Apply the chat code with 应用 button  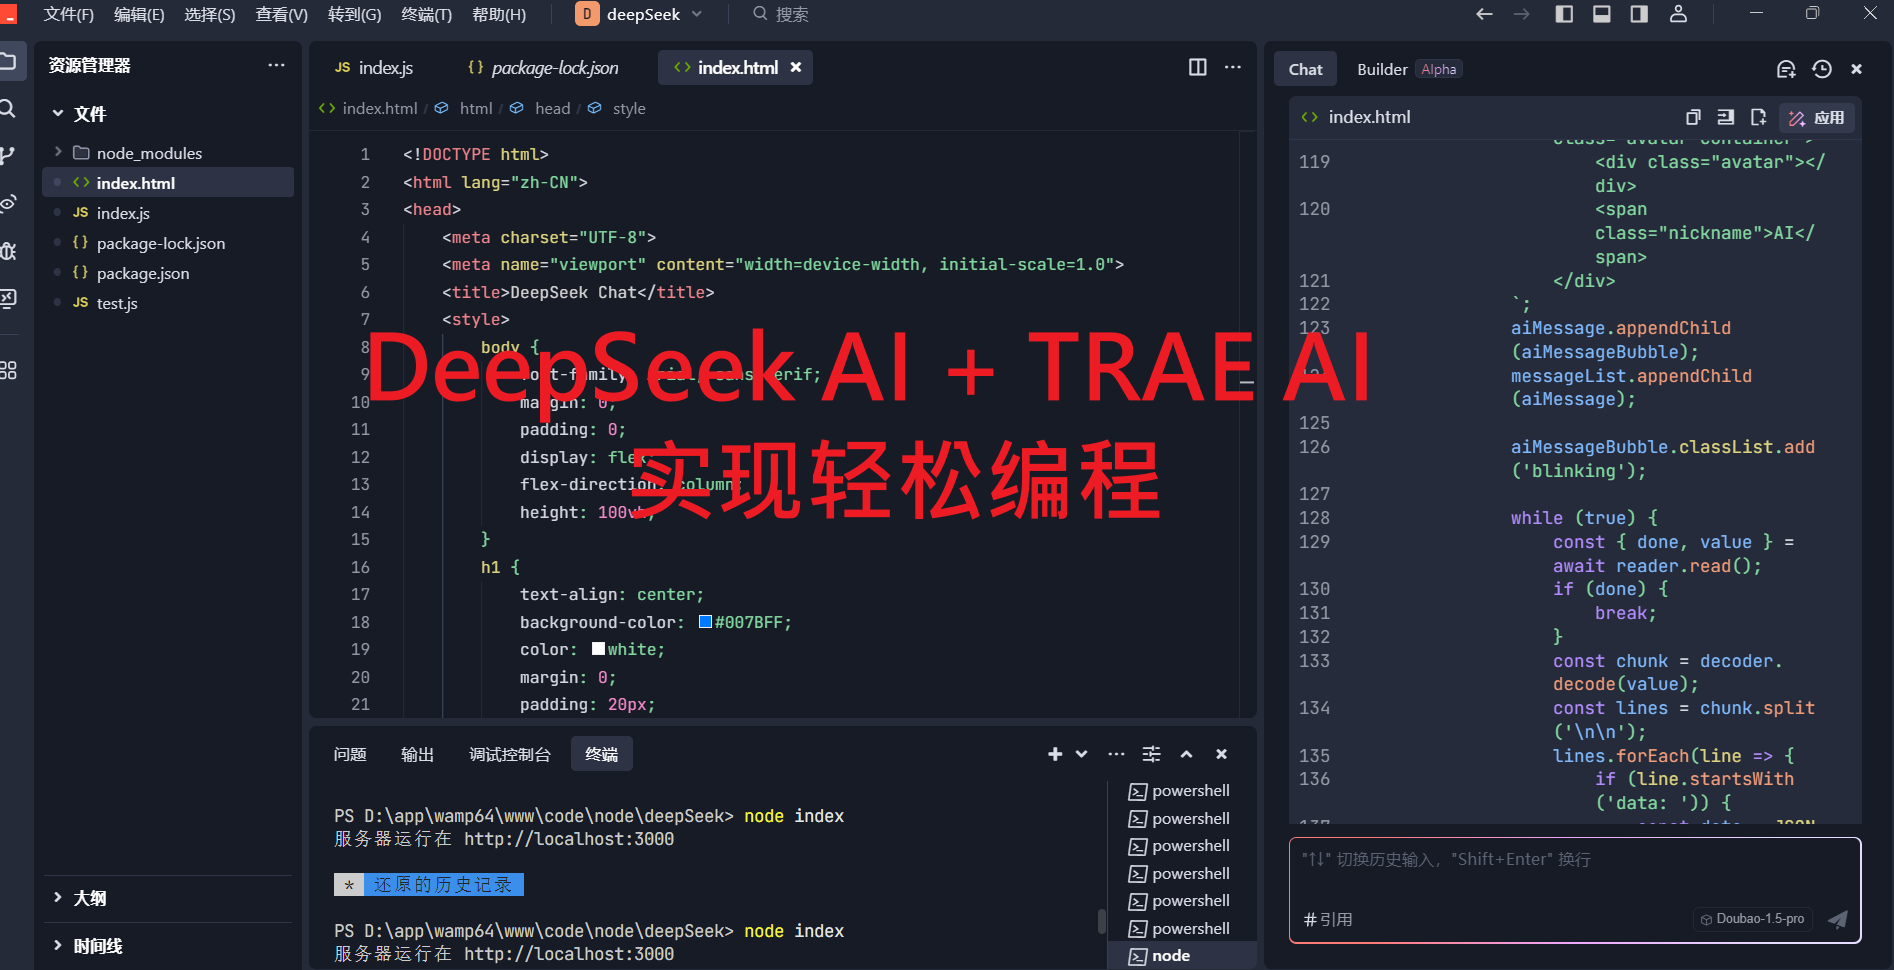tap(1817, 118)
